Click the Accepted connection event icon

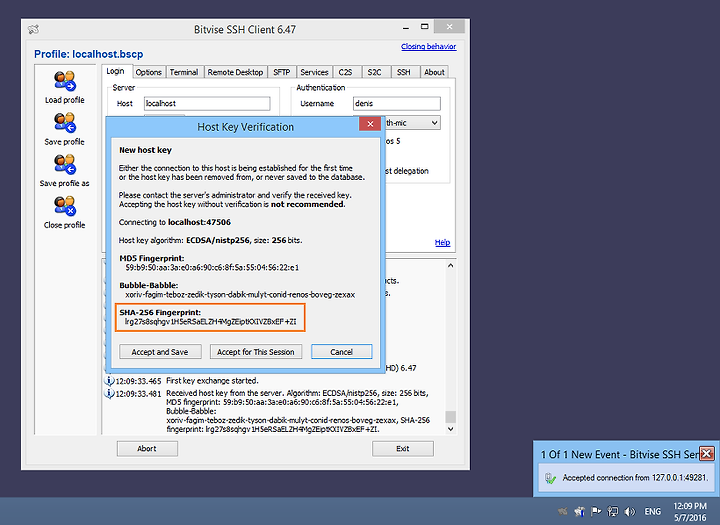pos(550,478)
